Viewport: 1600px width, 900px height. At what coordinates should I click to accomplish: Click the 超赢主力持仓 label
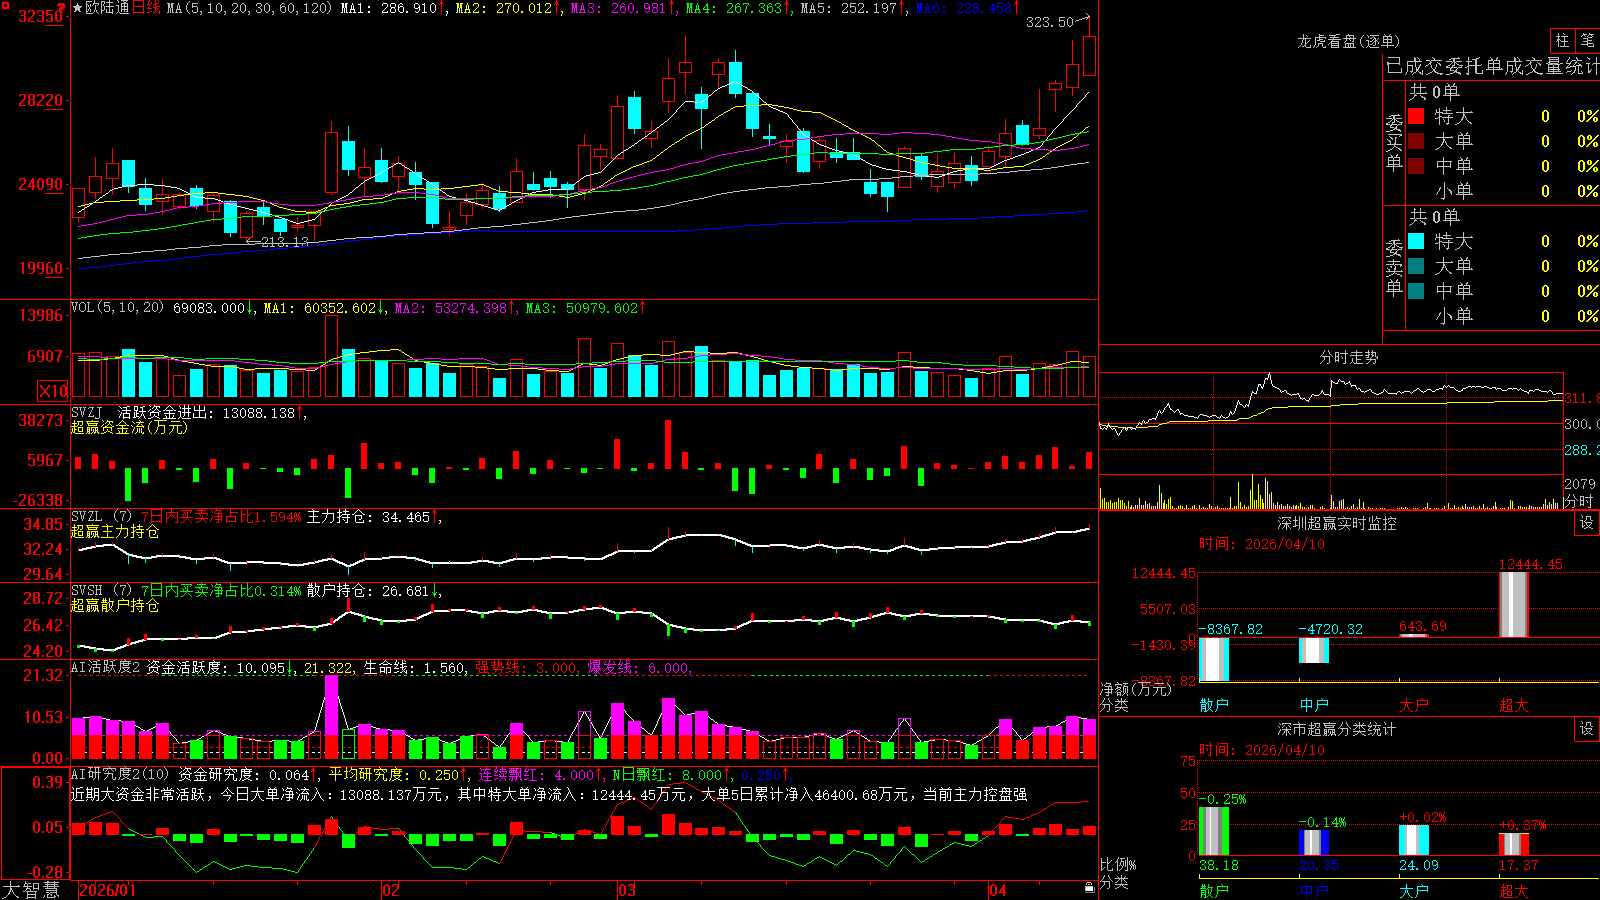(x=115, y=531)
